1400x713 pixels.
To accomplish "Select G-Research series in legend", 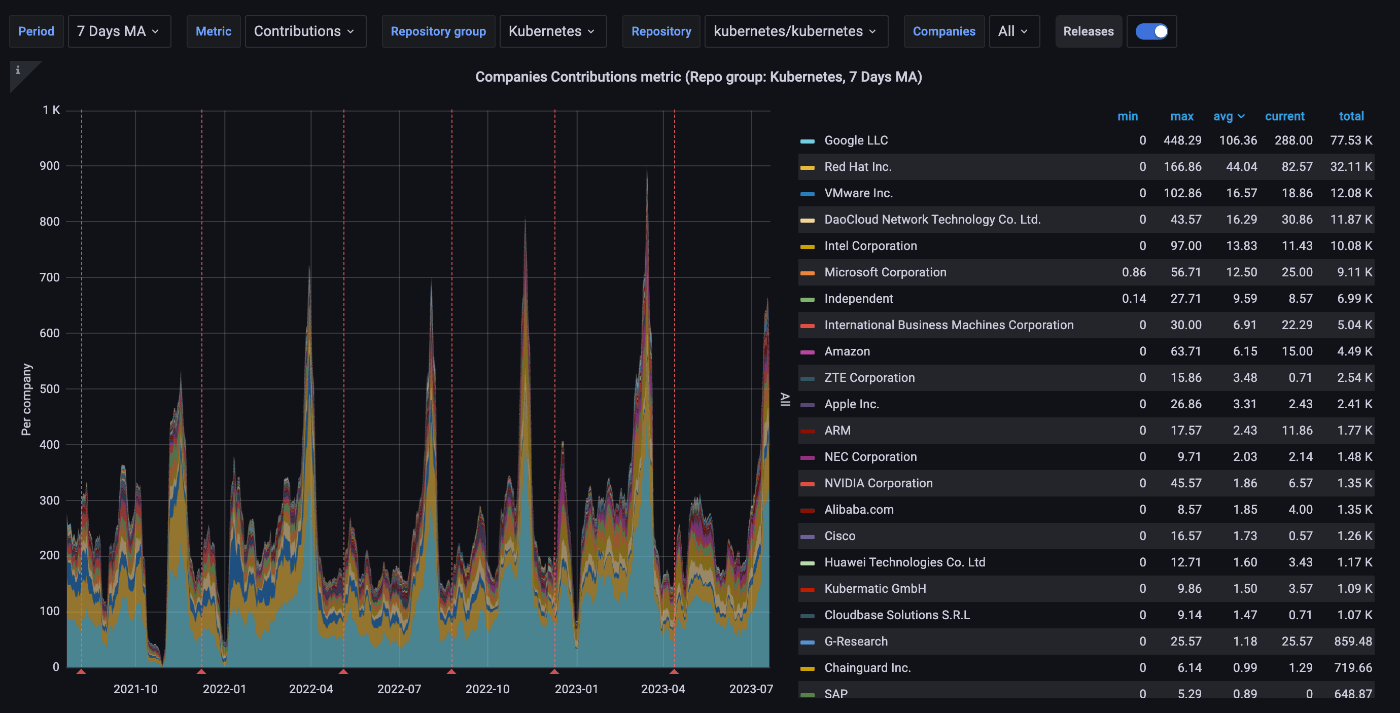I will [x=856, y=641].
